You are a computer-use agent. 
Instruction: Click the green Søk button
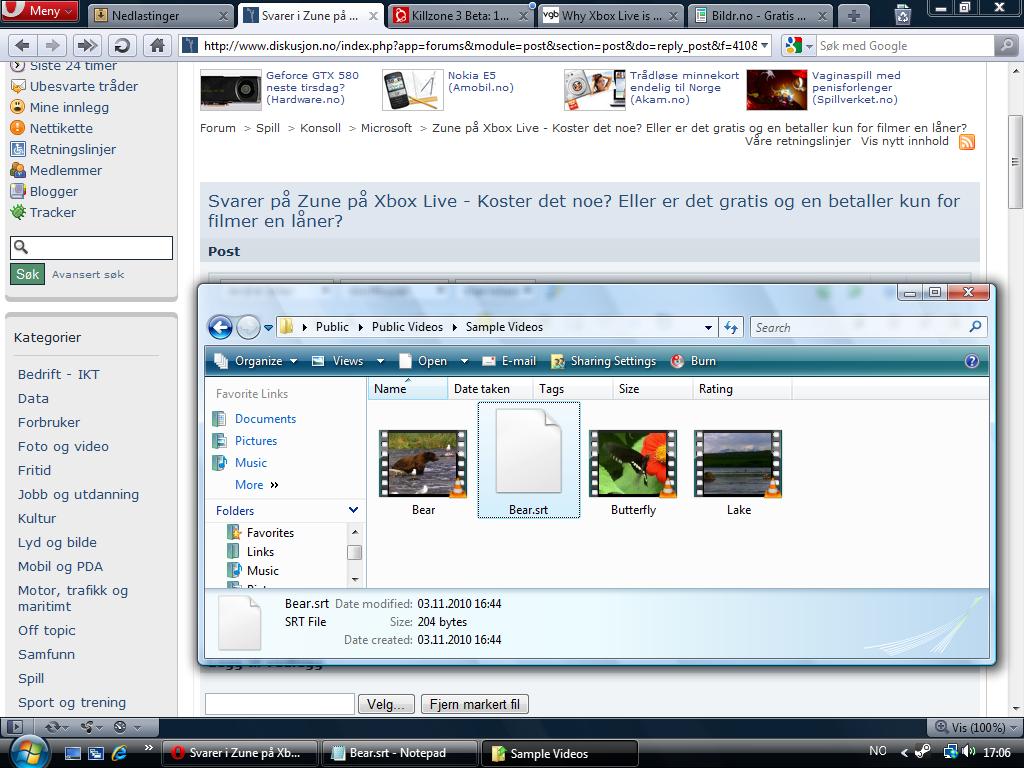click(27, 274)
